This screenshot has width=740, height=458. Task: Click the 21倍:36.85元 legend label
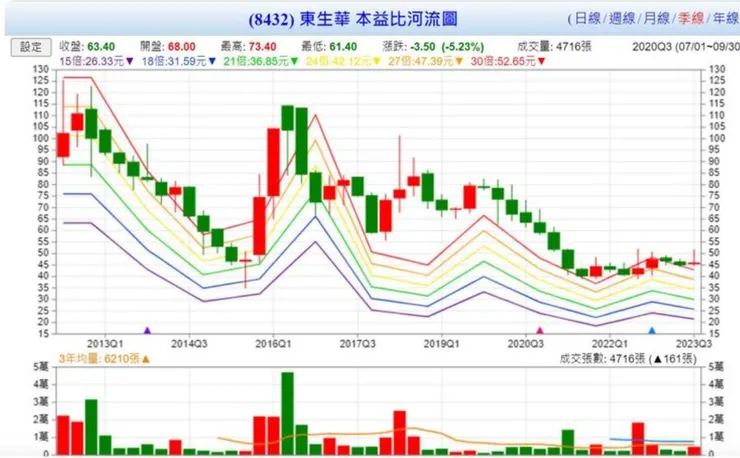257,61
